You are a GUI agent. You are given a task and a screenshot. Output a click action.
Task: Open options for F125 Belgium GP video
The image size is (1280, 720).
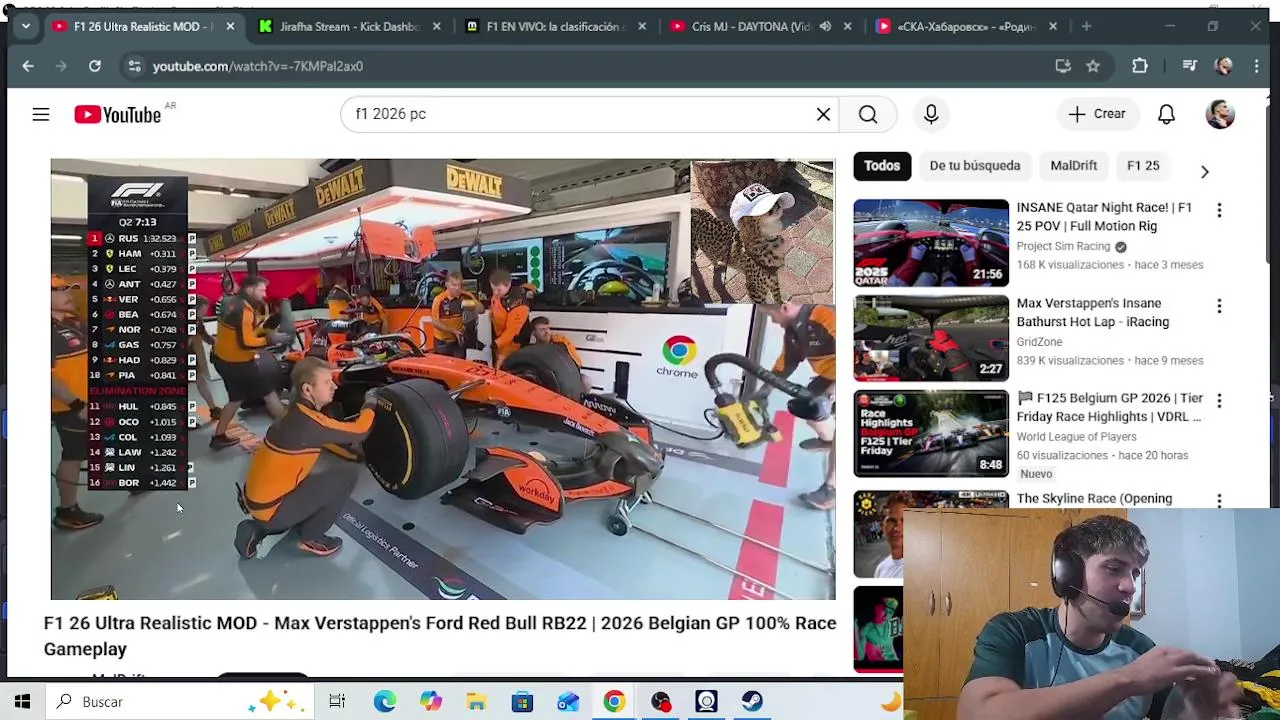point(1219,401)
